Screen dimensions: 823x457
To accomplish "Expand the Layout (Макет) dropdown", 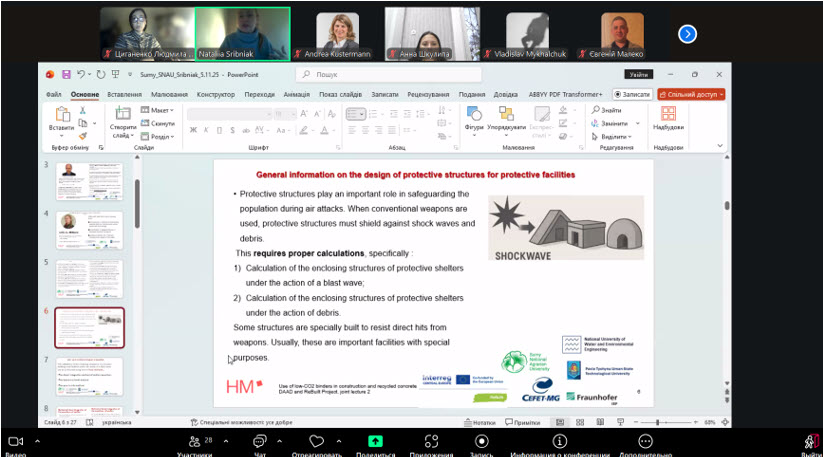I will 161,110.
